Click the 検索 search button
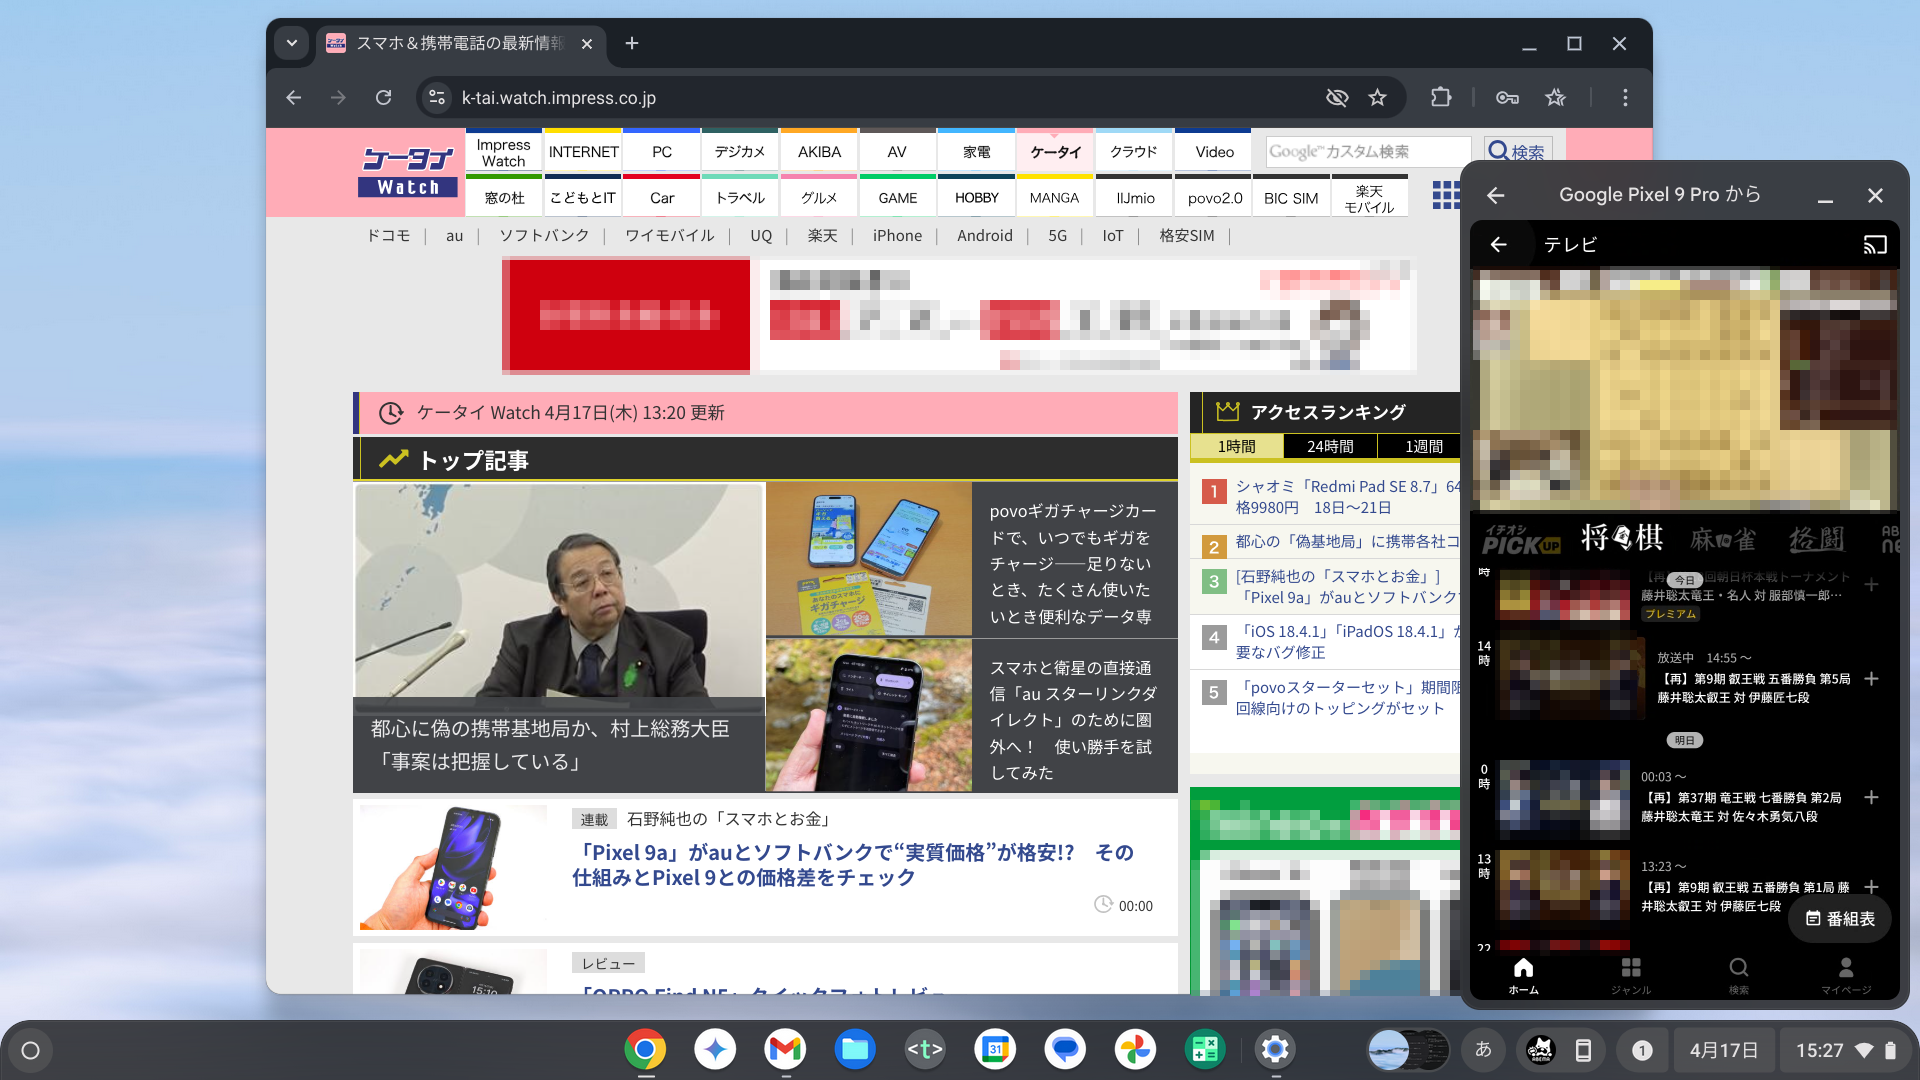 pos(1517,152)
